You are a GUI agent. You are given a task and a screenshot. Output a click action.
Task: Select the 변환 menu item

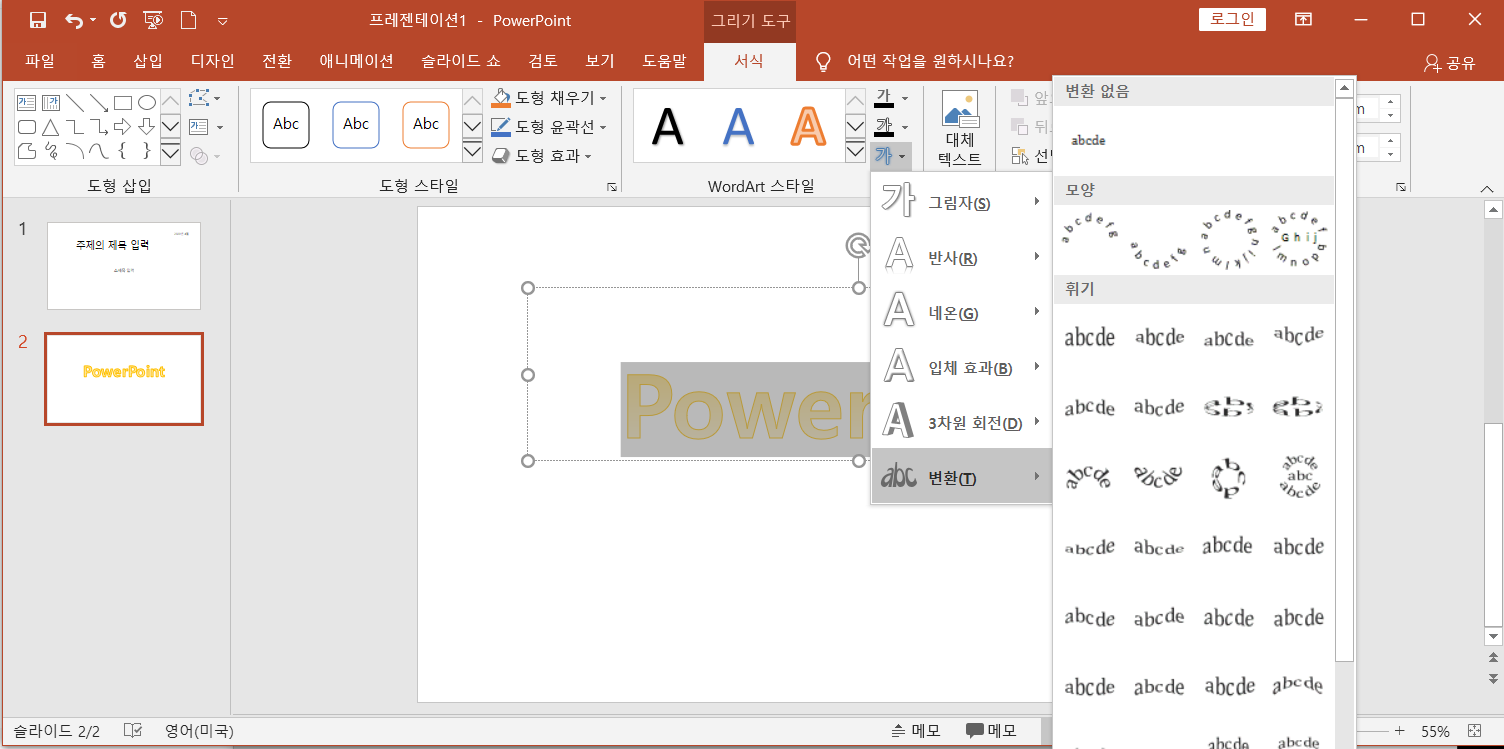point(961,478)
